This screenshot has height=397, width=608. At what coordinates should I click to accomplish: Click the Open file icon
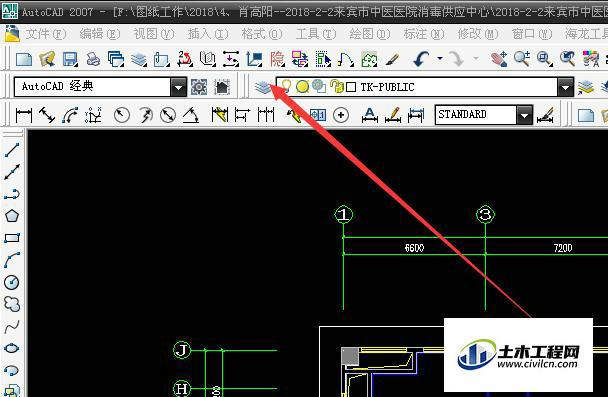click(x=47, y=59)
